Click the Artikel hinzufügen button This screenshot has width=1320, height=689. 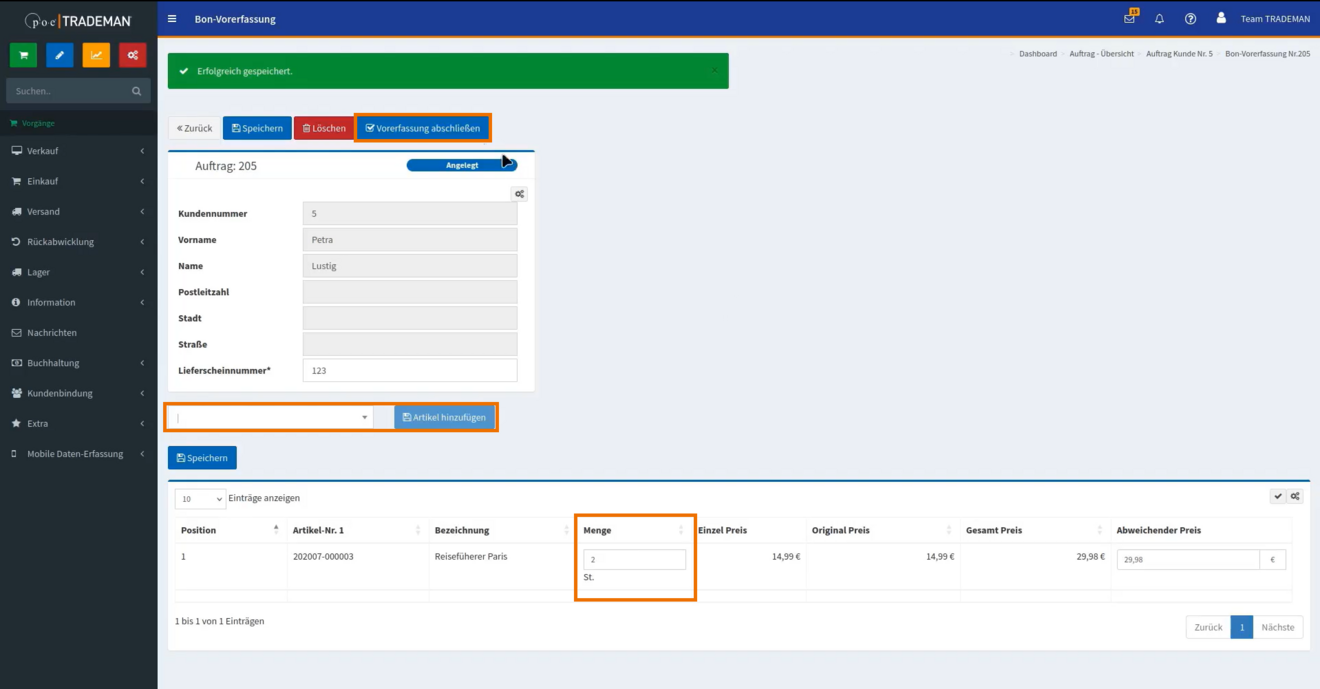click(x=444, y=417)
